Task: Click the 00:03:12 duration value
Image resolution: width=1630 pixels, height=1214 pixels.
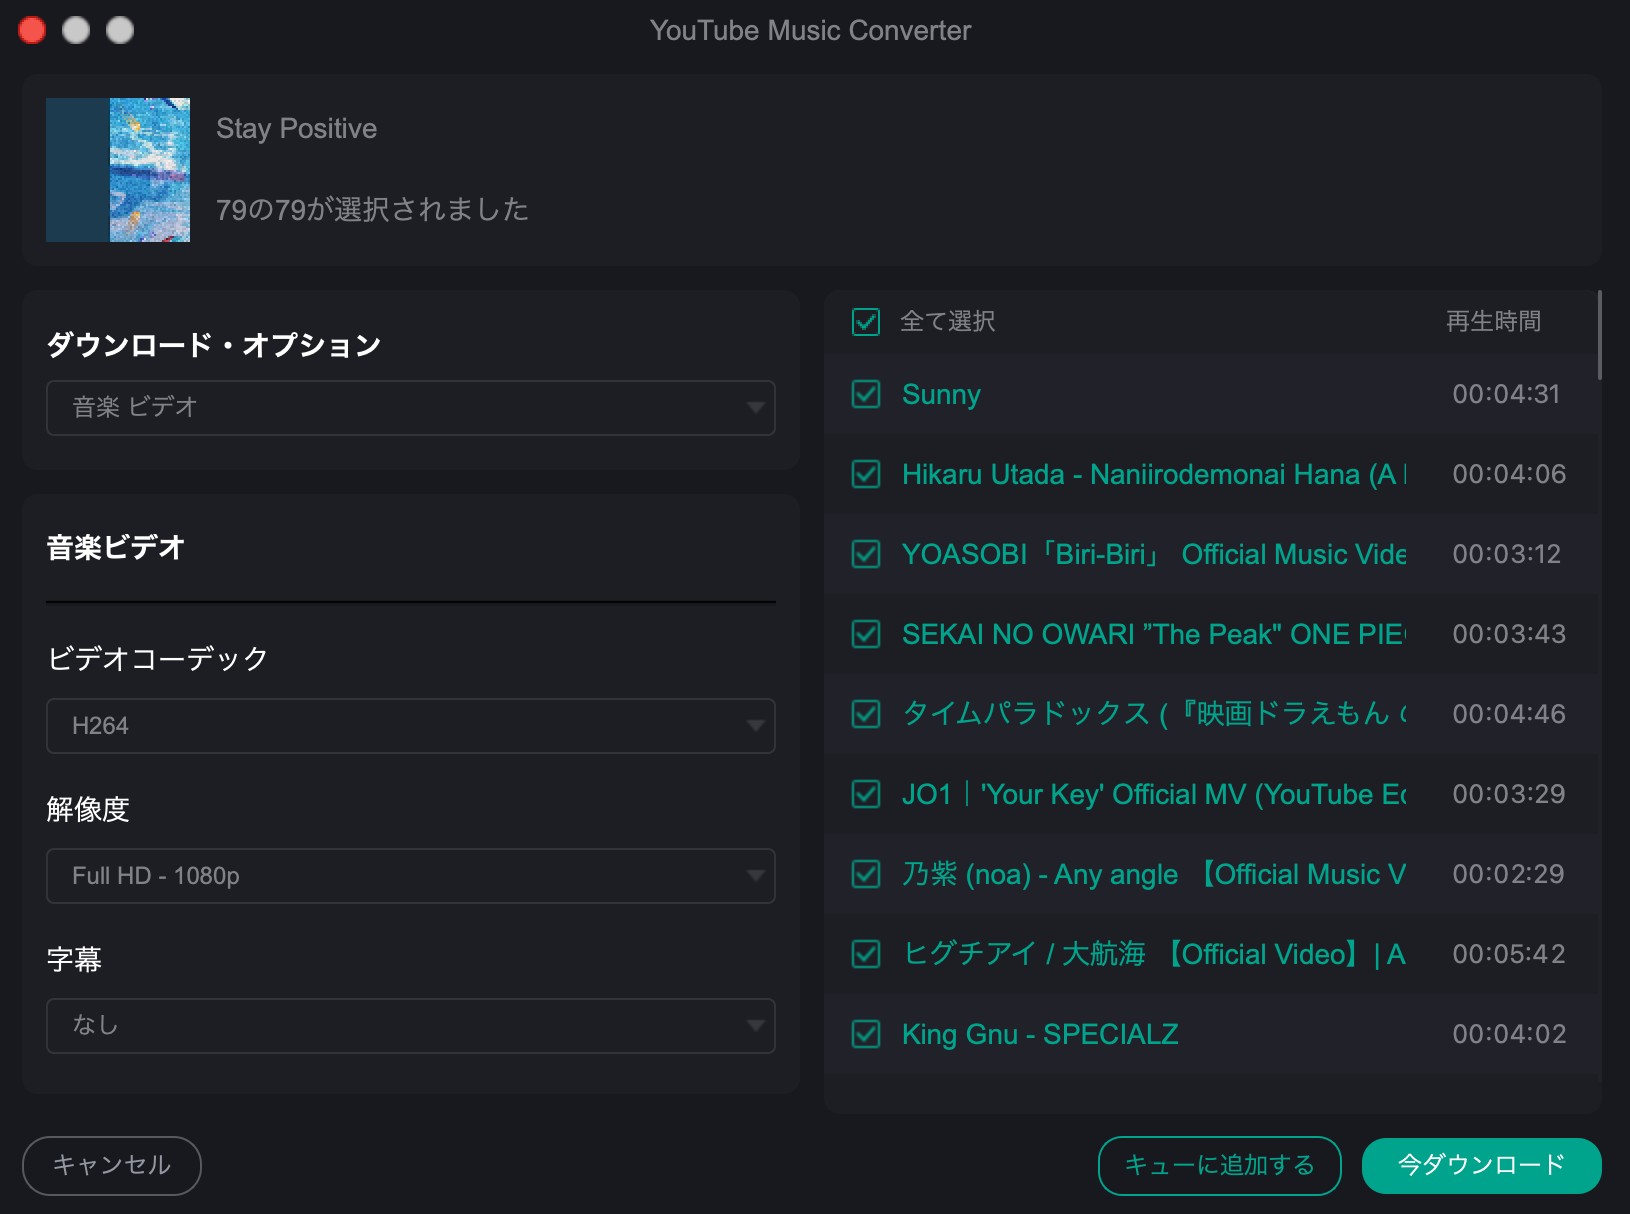Action: pyautogui.click(x=1506, y=554)
